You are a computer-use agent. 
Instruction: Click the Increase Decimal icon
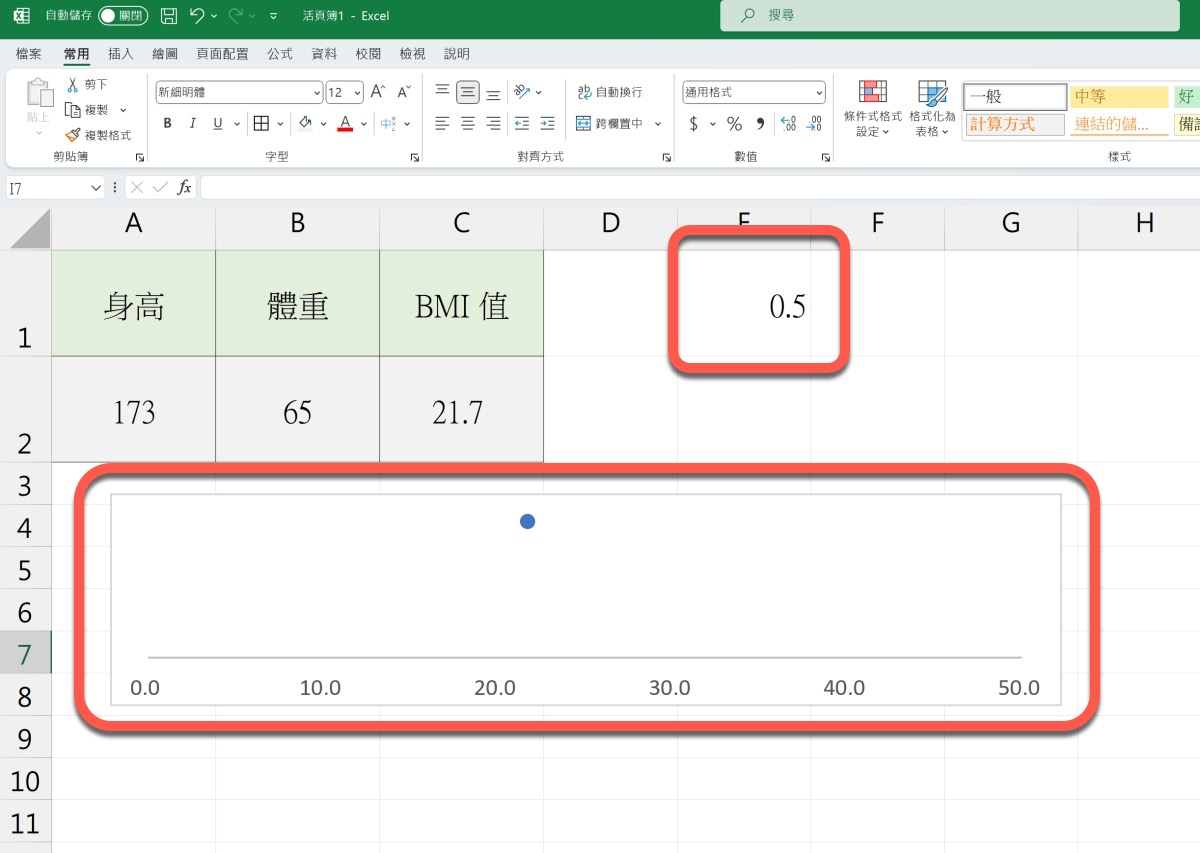point(788,124)
